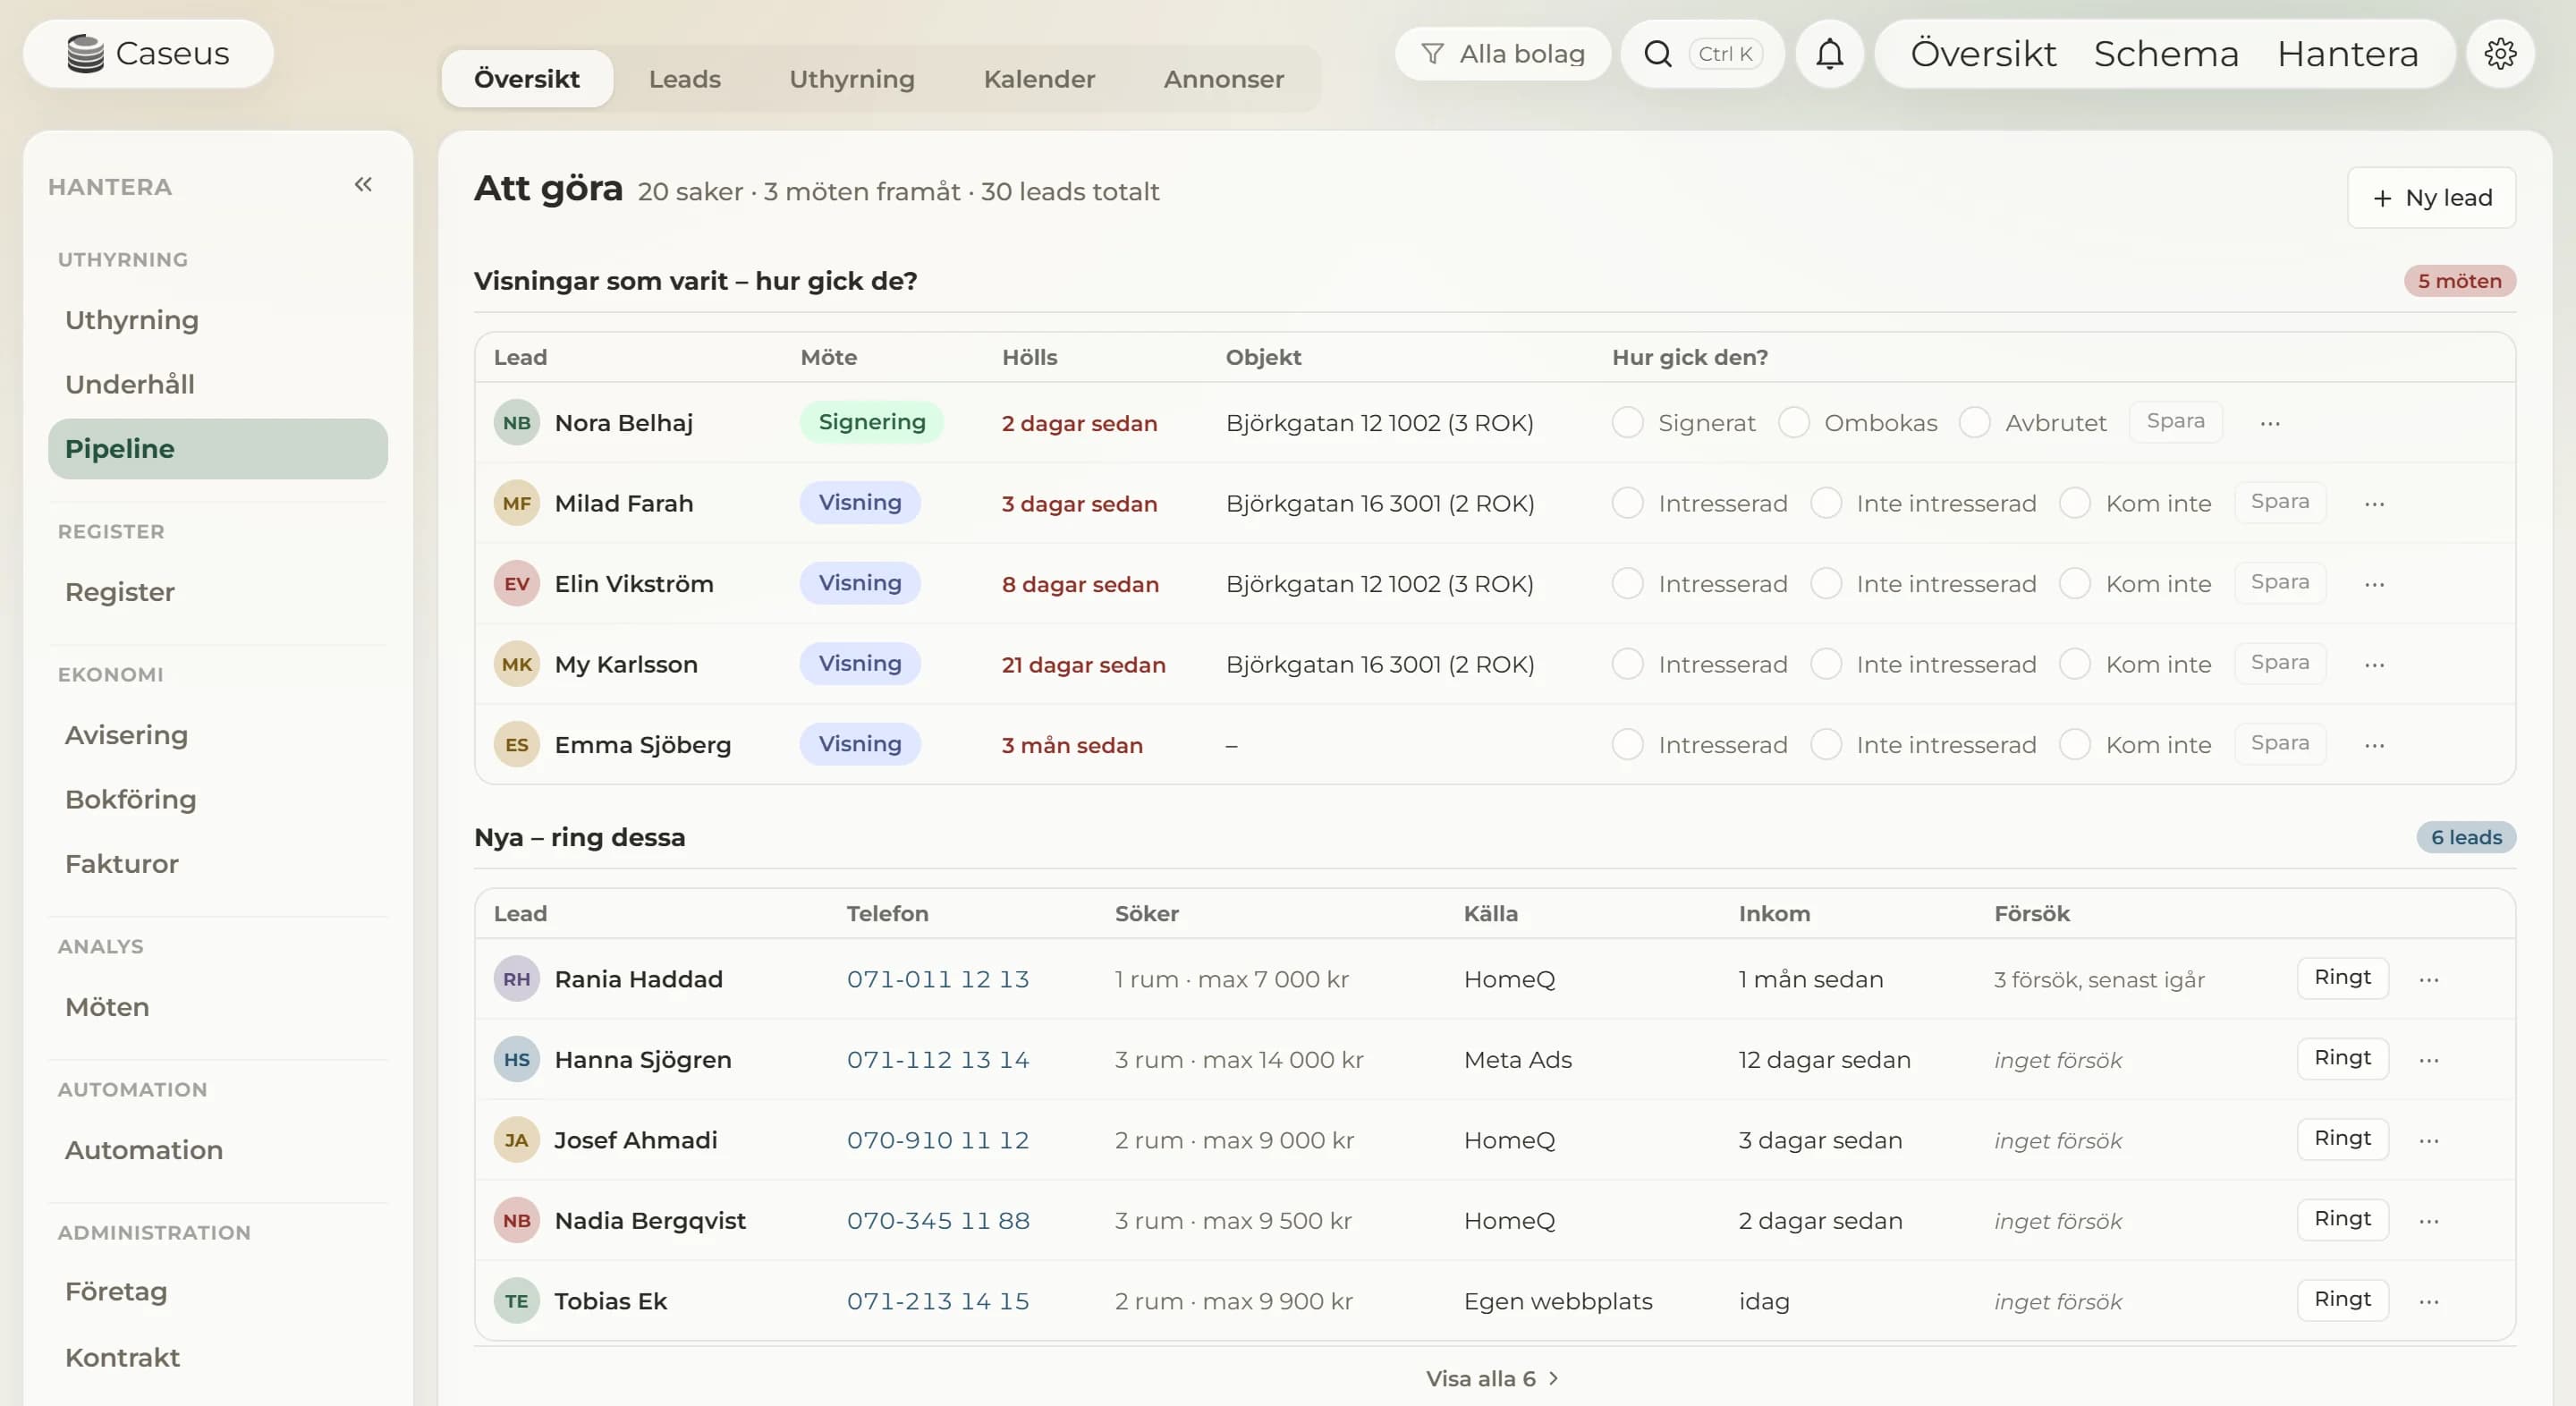Image resolution: width=2576 pixels, height=1406 pixels.
Task: Collapse the Hantera sidebar with double chevron
Action: 363,184
